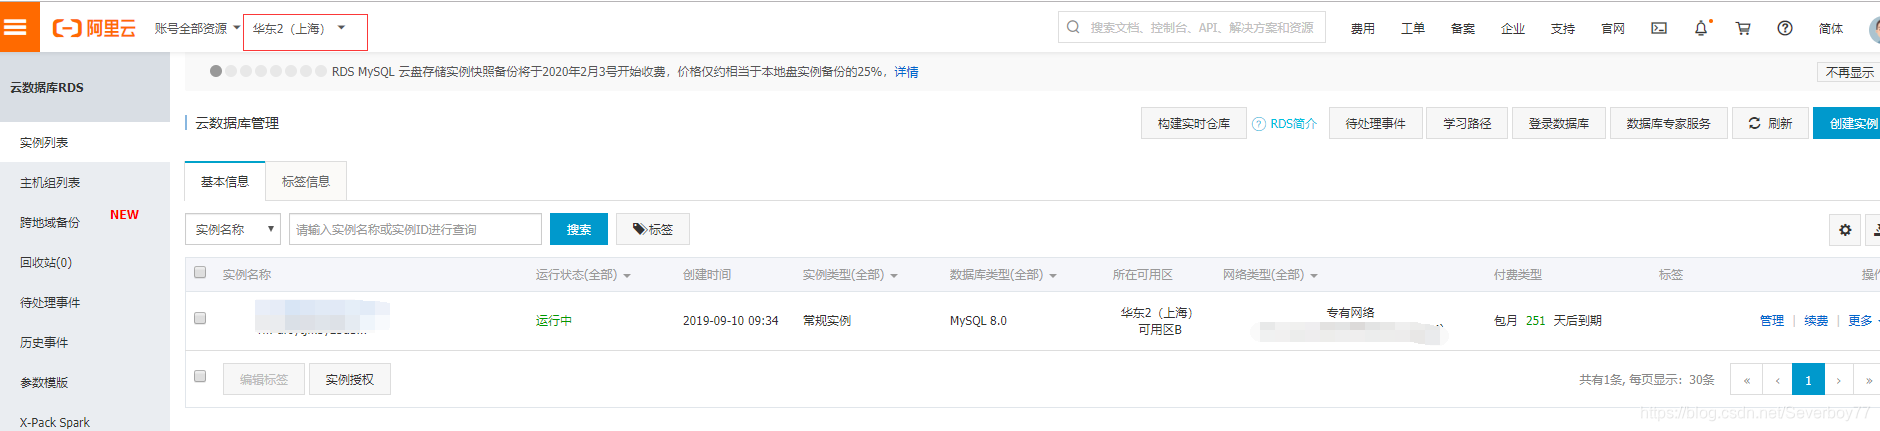Check the MySQL 8.0 instance row checkbox
1880x431 pixels.
200,318
